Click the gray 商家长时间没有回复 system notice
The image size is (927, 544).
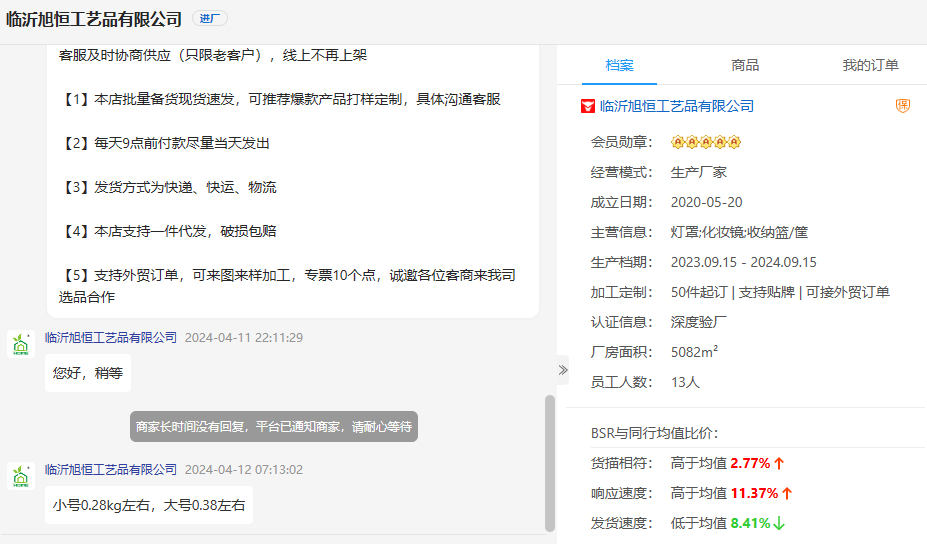click(x=273, y=427)
